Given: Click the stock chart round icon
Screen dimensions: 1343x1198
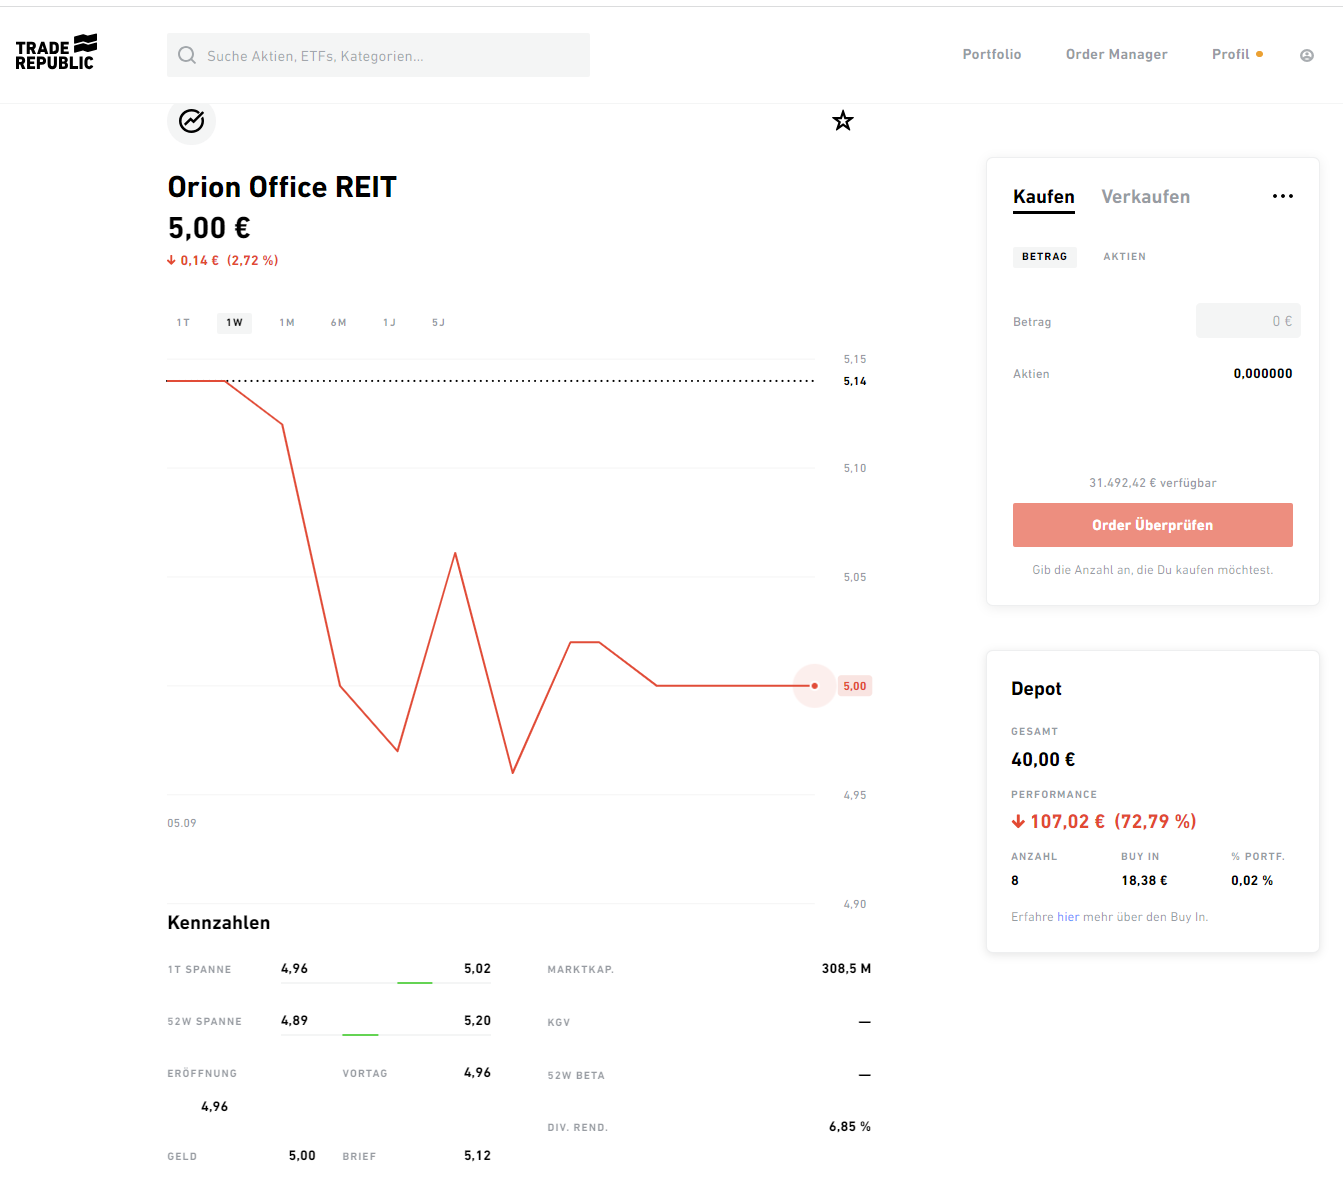Looking at the screenshot, I should point(191,121).
